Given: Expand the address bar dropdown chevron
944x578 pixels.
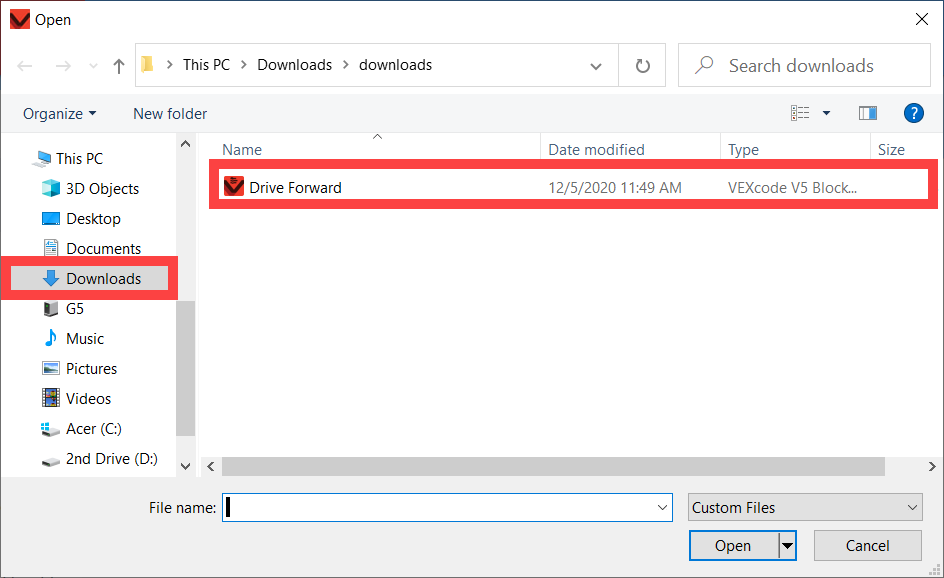Looking at the screenshot, I should click(596, 64).
